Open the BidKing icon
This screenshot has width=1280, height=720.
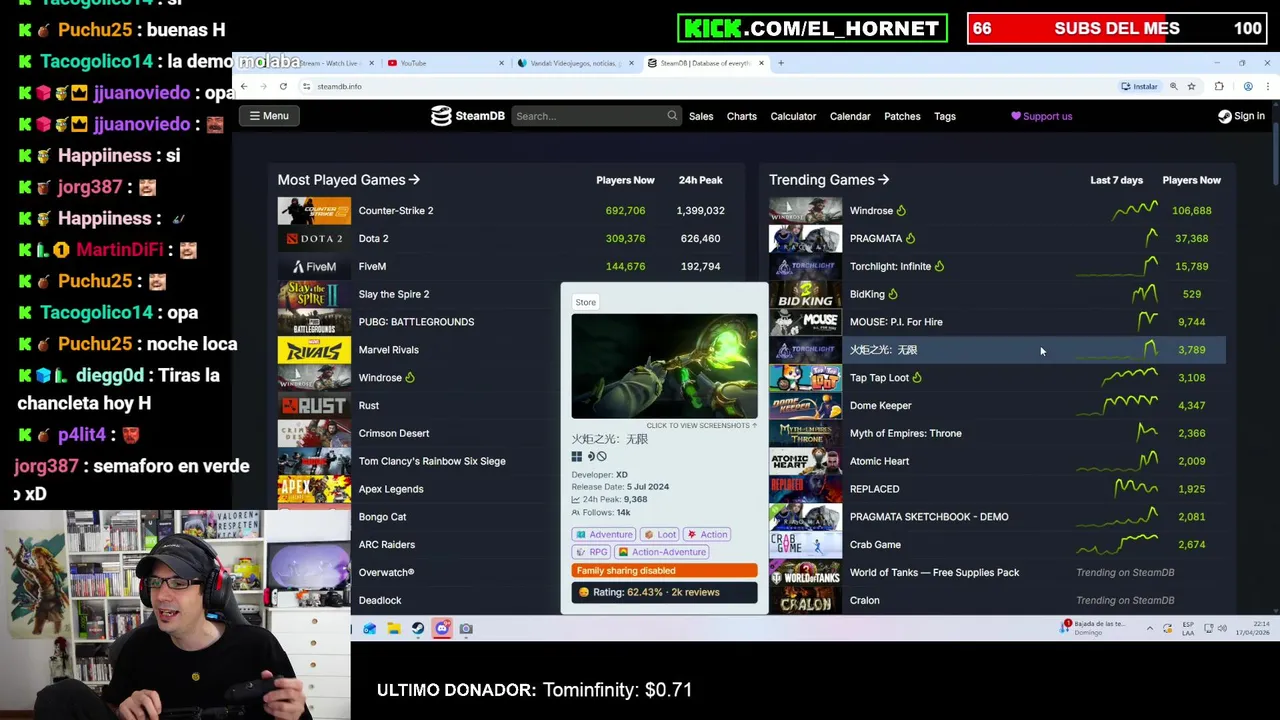(x=805, y=294)
